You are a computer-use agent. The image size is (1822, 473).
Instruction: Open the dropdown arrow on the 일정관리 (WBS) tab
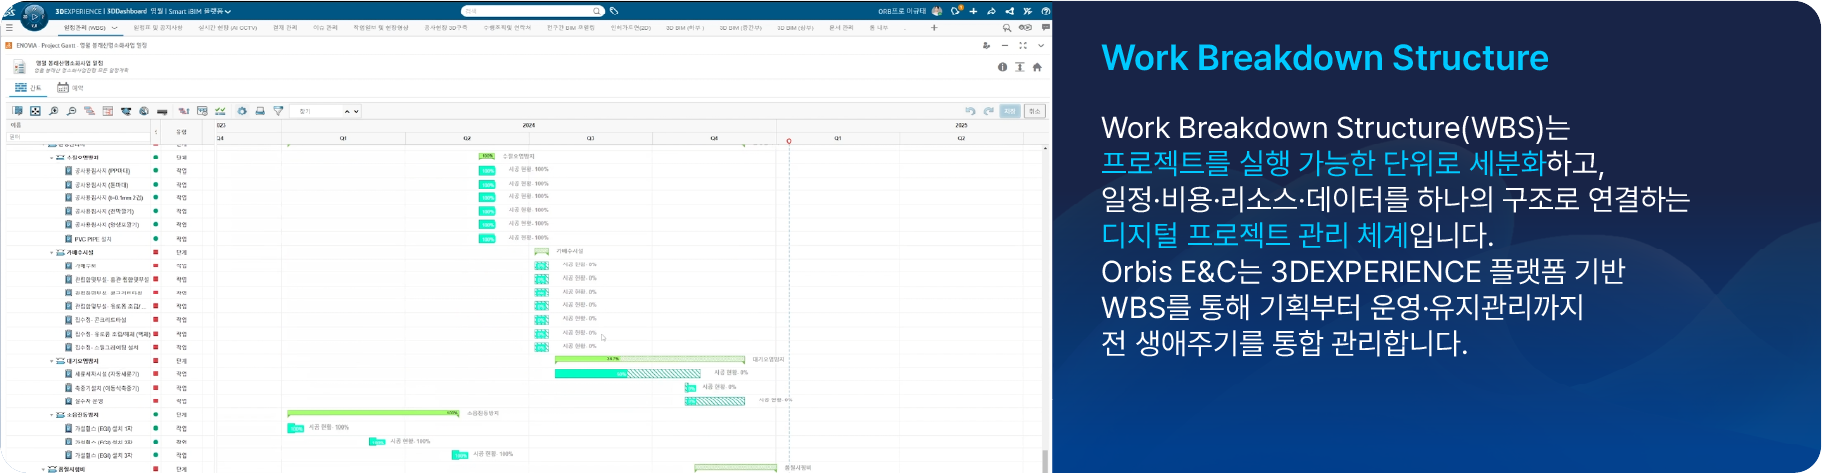coord(115,28)
